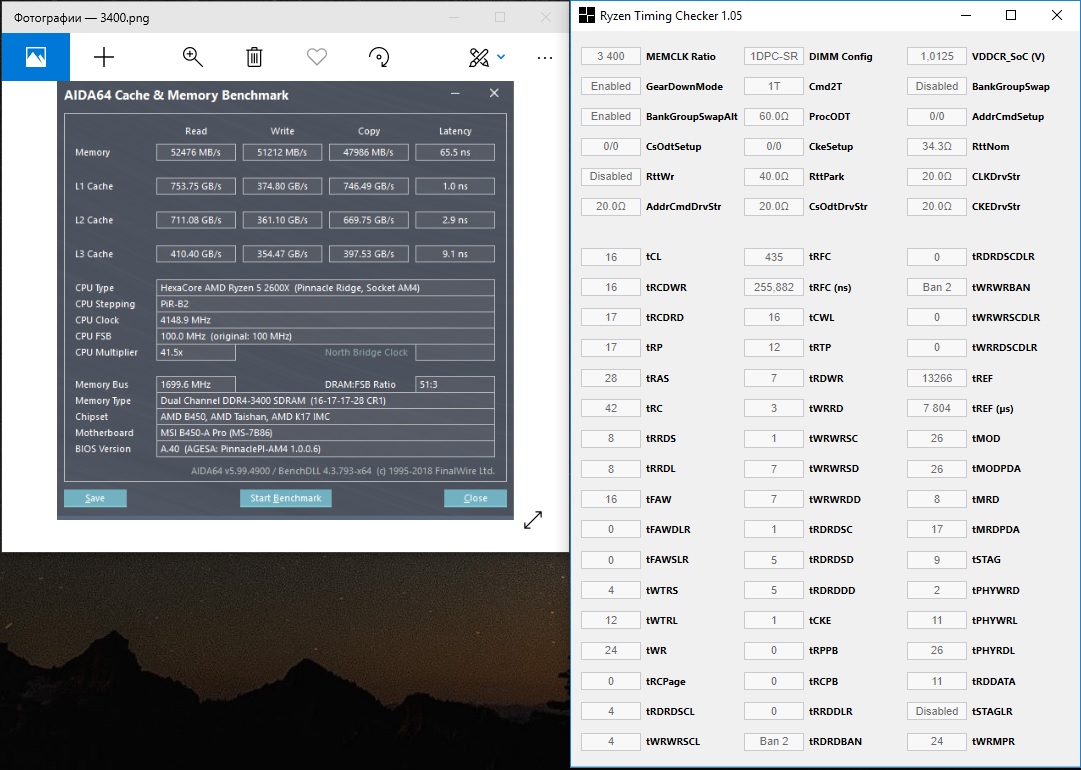Click the tRDRDSCL label text
This screenshot has height=770, width=1081.
670,711
